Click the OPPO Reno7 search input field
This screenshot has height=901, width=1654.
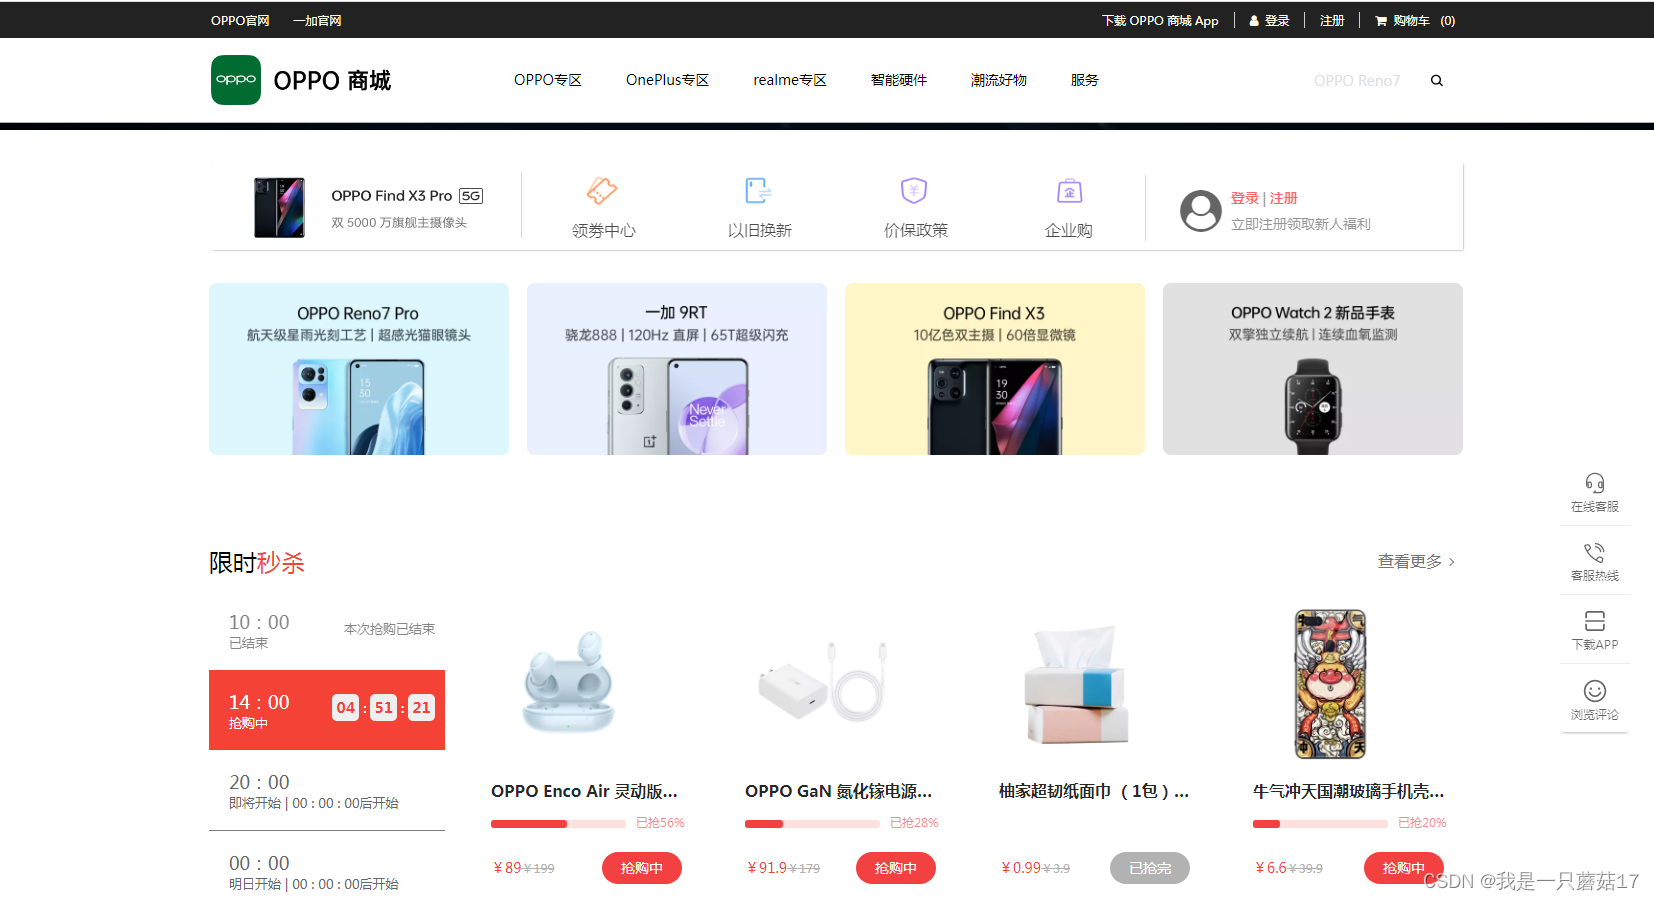pyautogui.click(x=1357, y=81)
